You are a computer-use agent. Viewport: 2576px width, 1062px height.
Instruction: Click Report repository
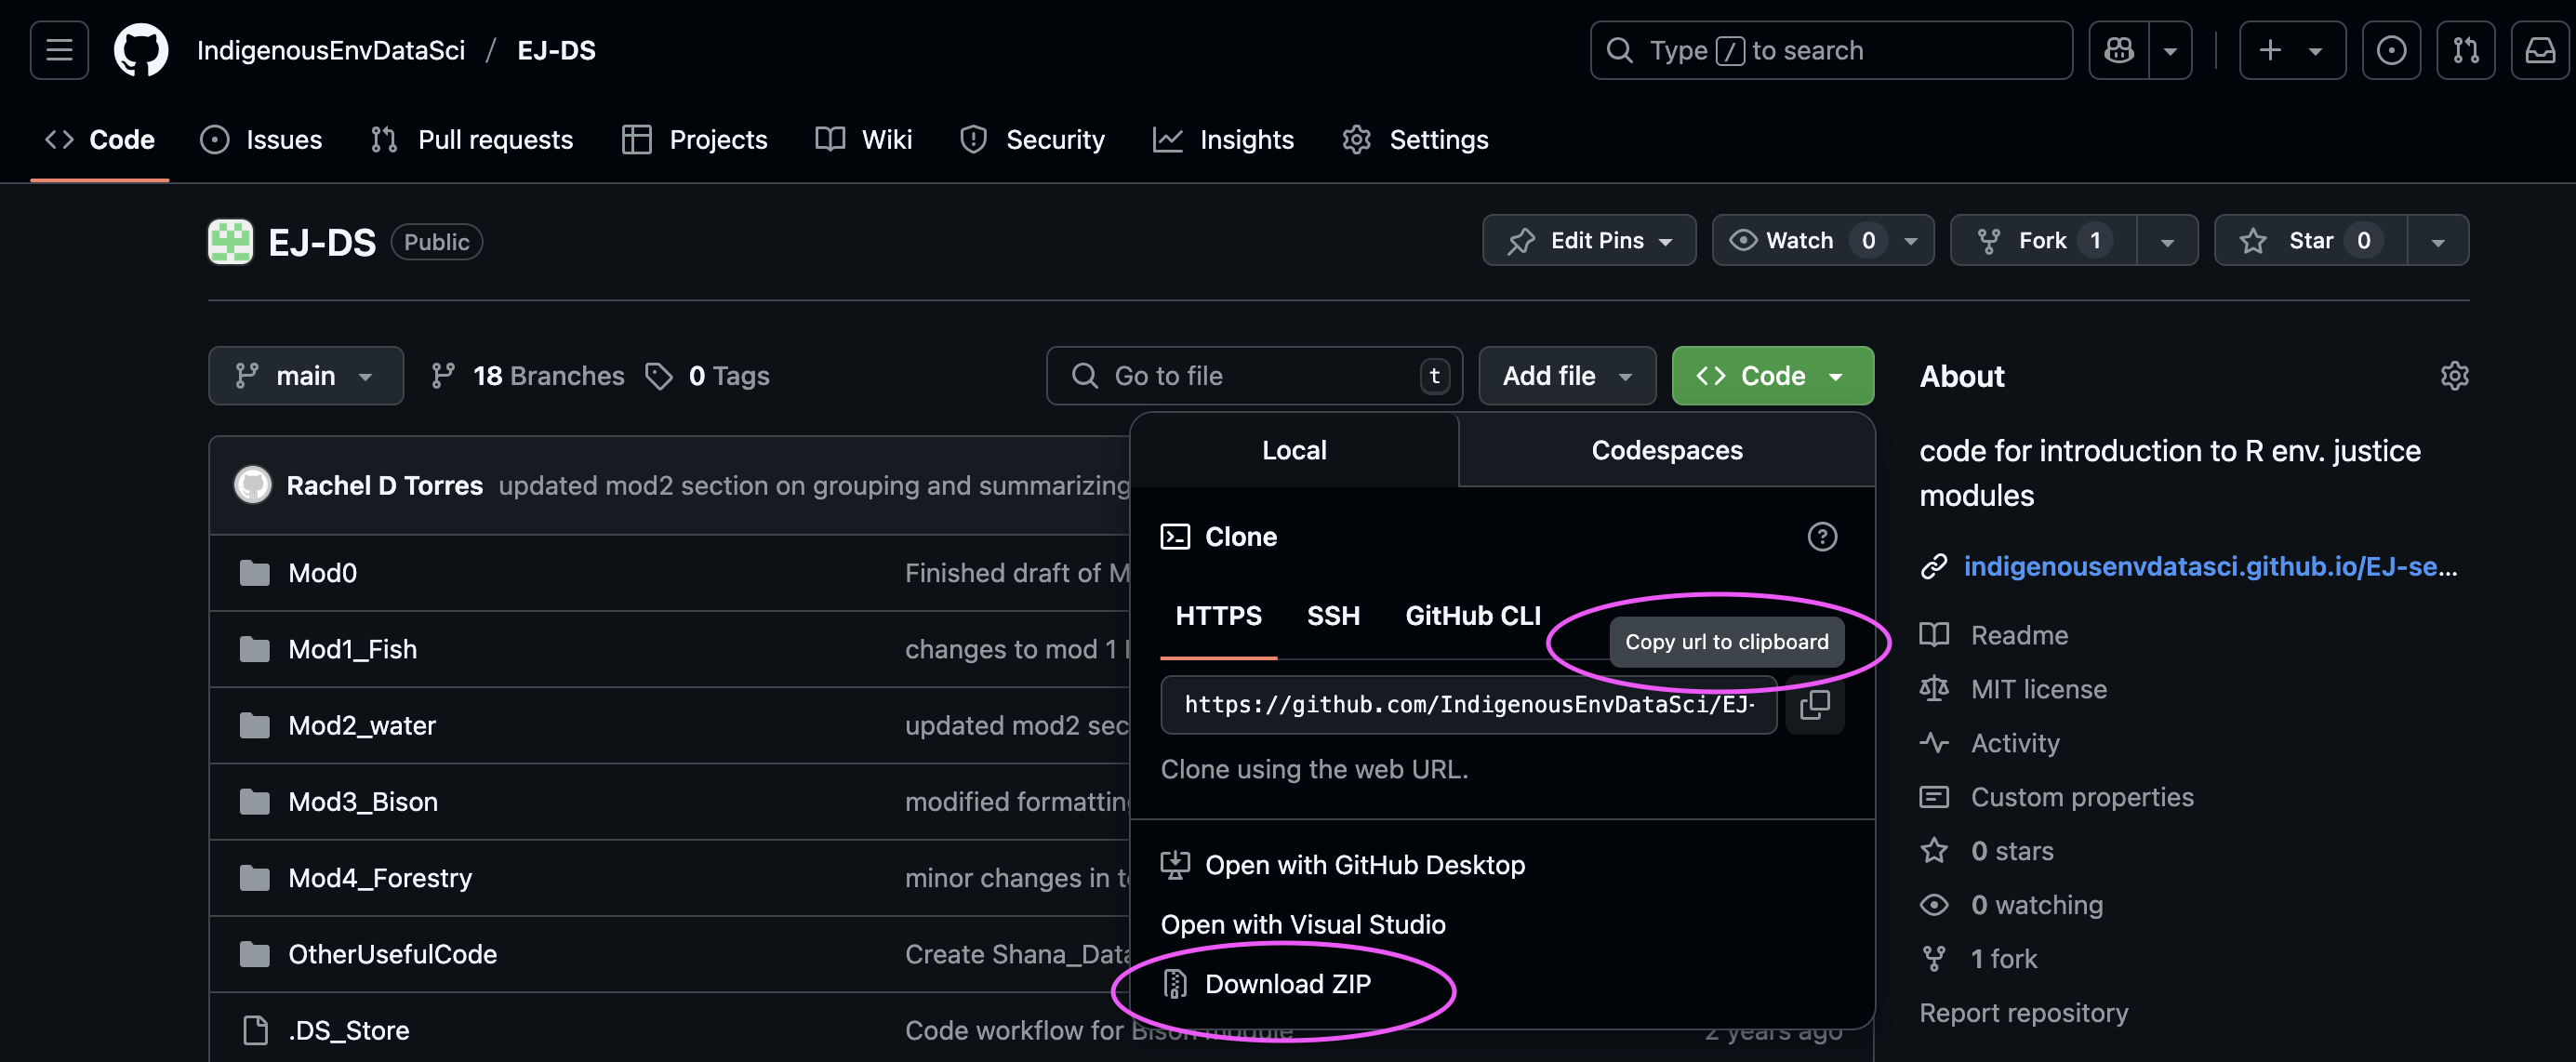point(2023,1013)
